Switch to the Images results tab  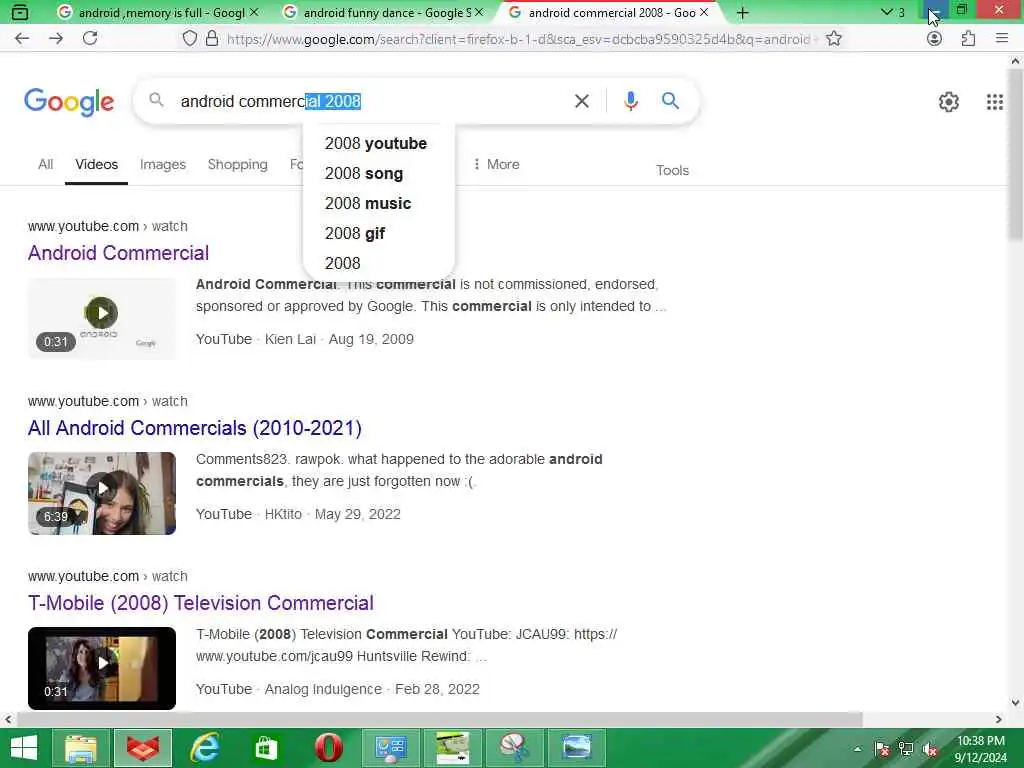163,165
